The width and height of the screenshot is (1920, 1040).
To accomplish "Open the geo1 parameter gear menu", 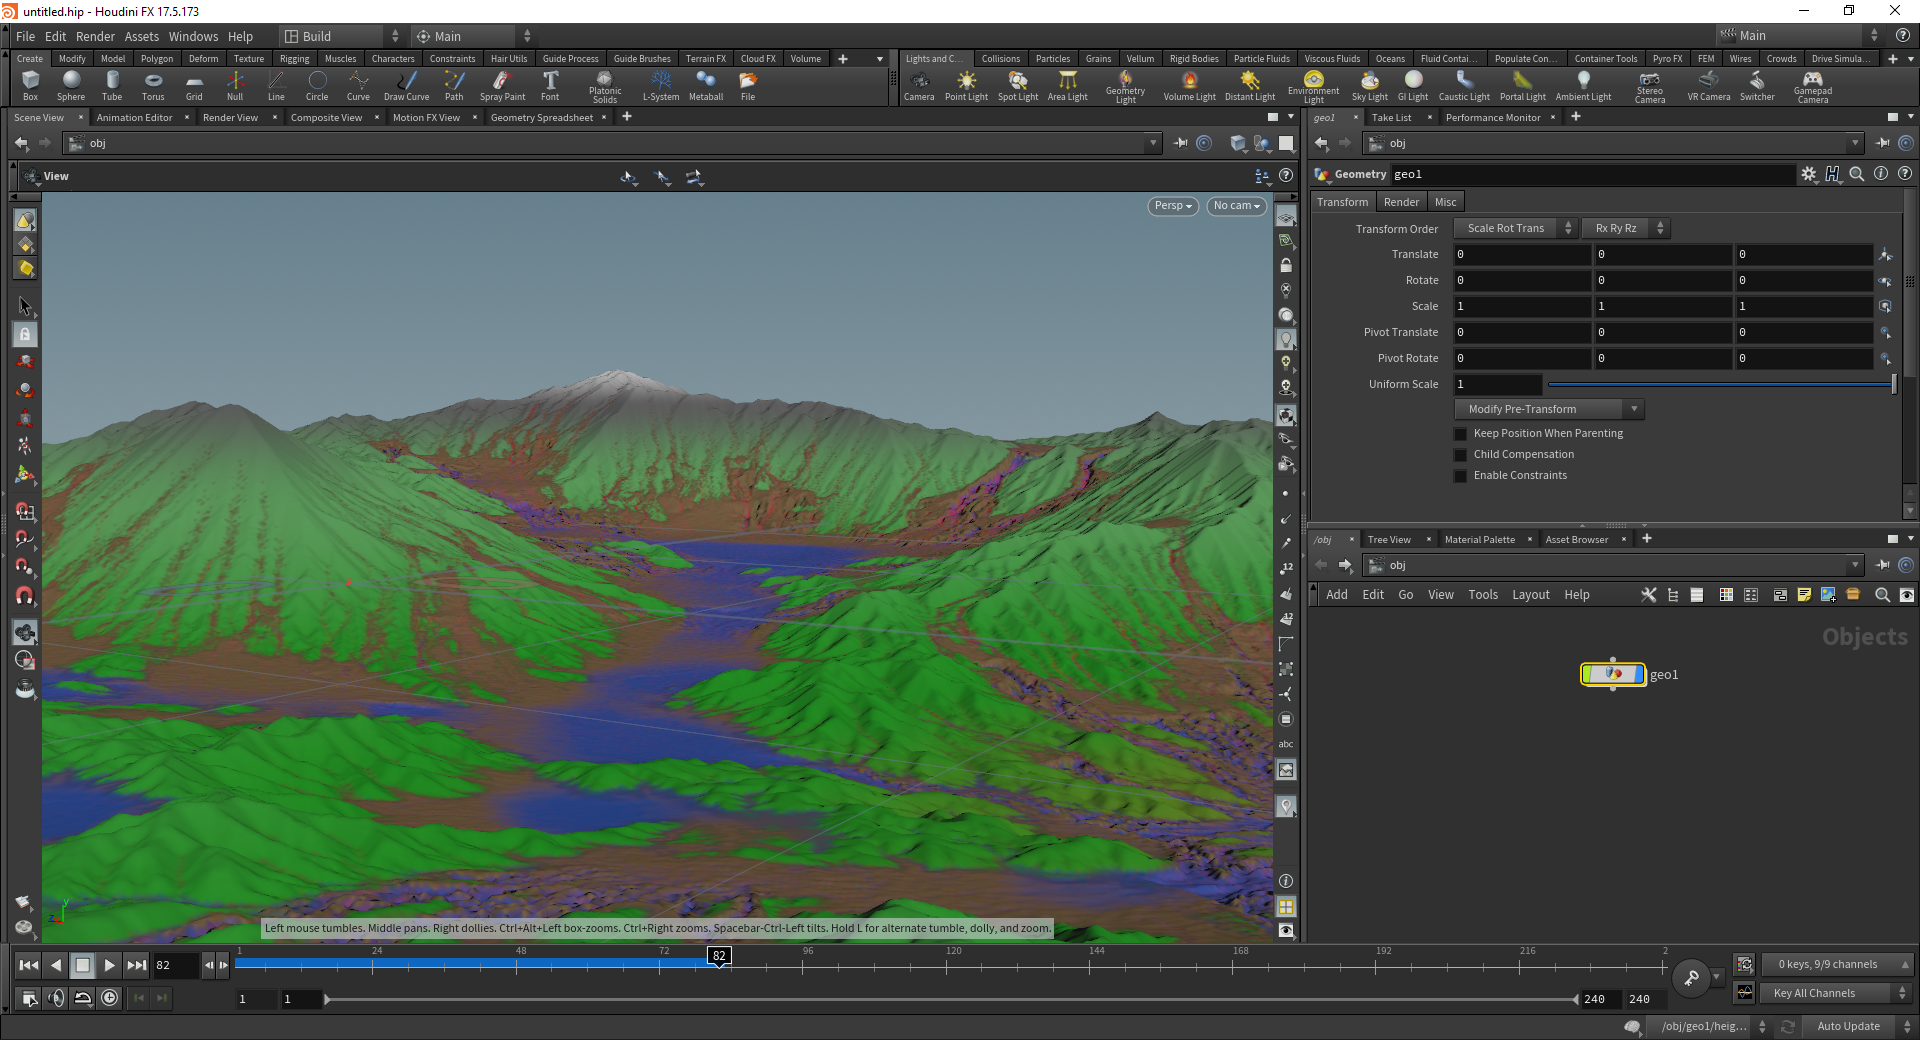I will pyautogui.click(x=1808, y=174).
